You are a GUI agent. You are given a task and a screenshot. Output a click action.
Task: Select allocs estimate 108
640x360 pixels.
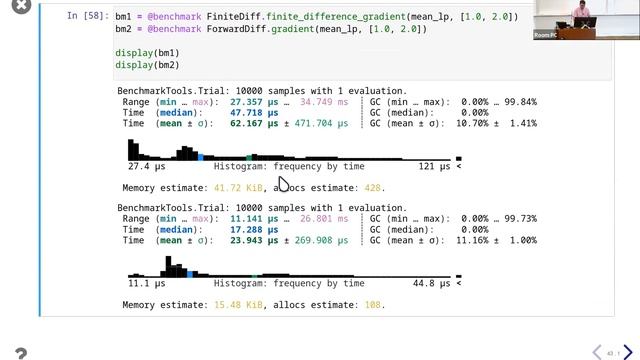(x=373, y=305)
